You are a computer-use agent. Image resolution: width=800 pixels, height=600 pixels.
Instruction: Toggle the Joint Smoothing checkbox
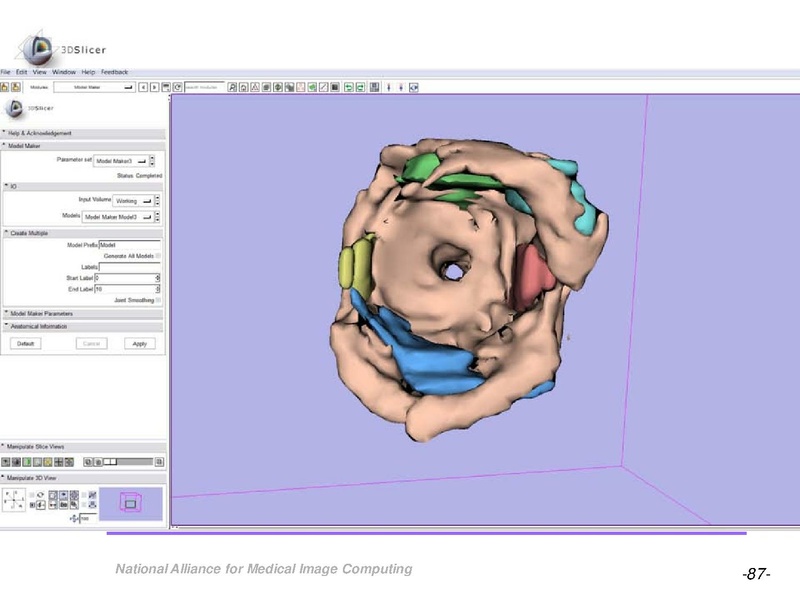tap(158, 300)
